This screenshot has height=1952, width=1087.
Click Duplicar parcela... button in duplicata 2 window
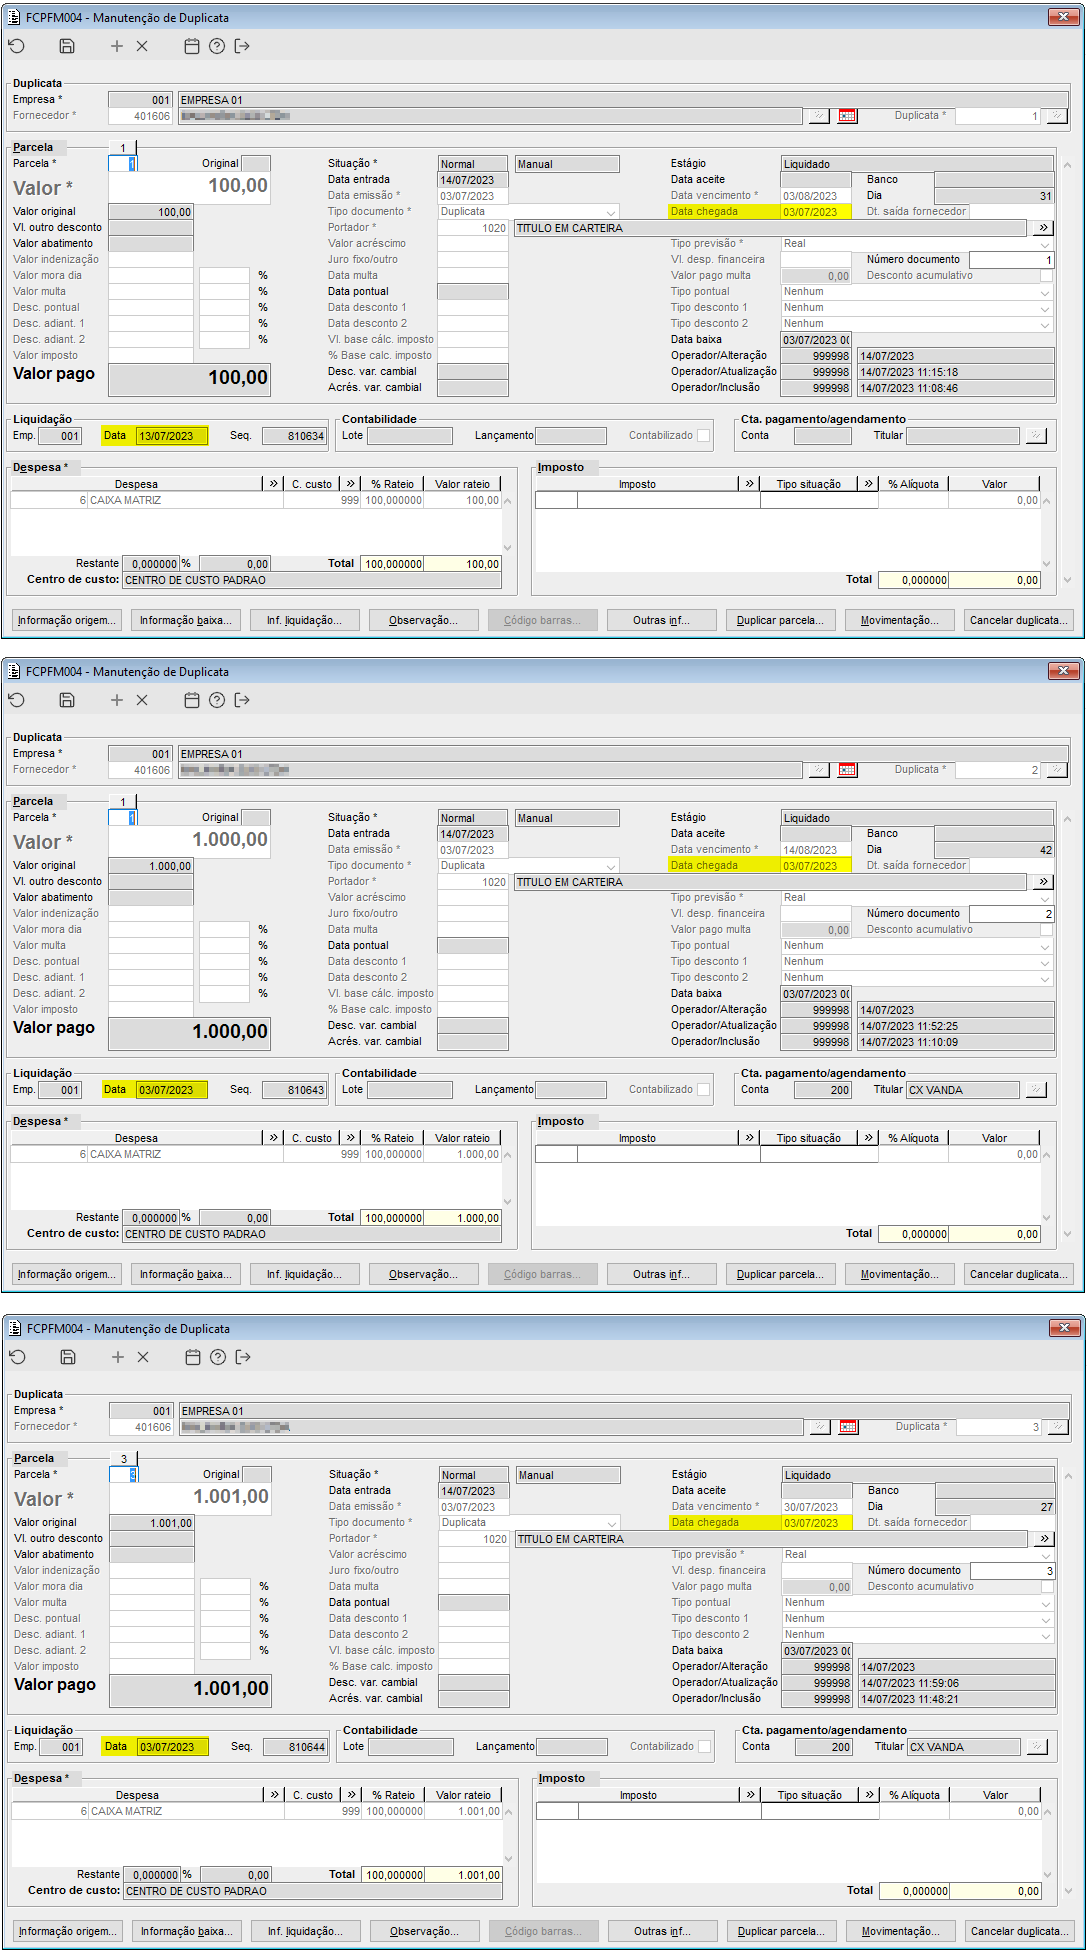pos(781,1274)
